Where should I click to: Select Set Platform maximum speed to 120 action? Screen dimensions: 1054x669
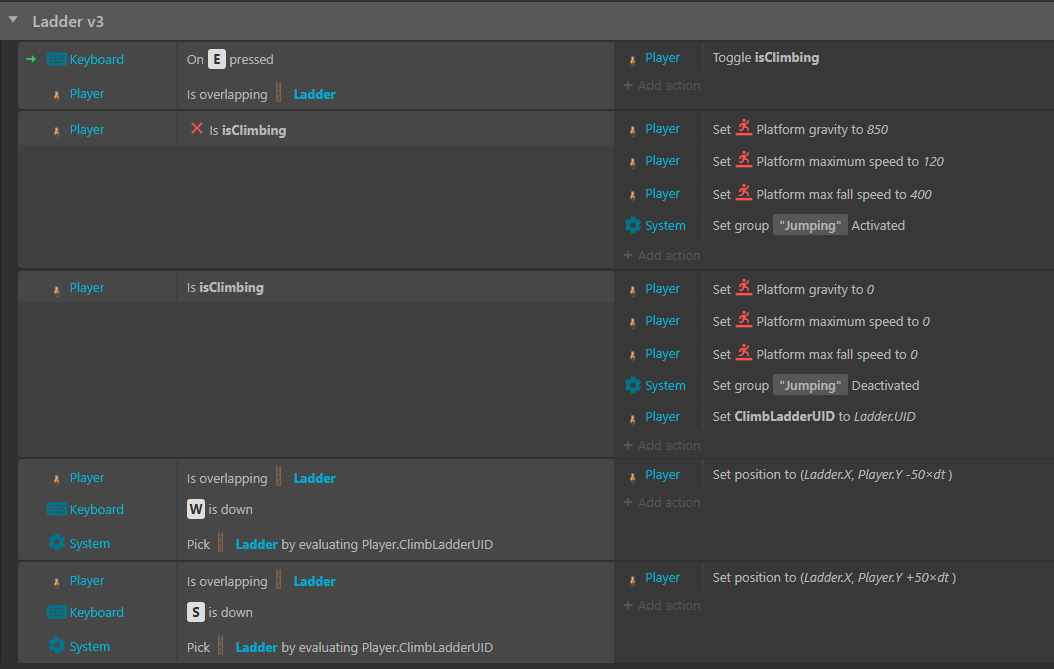pos(828,161)
